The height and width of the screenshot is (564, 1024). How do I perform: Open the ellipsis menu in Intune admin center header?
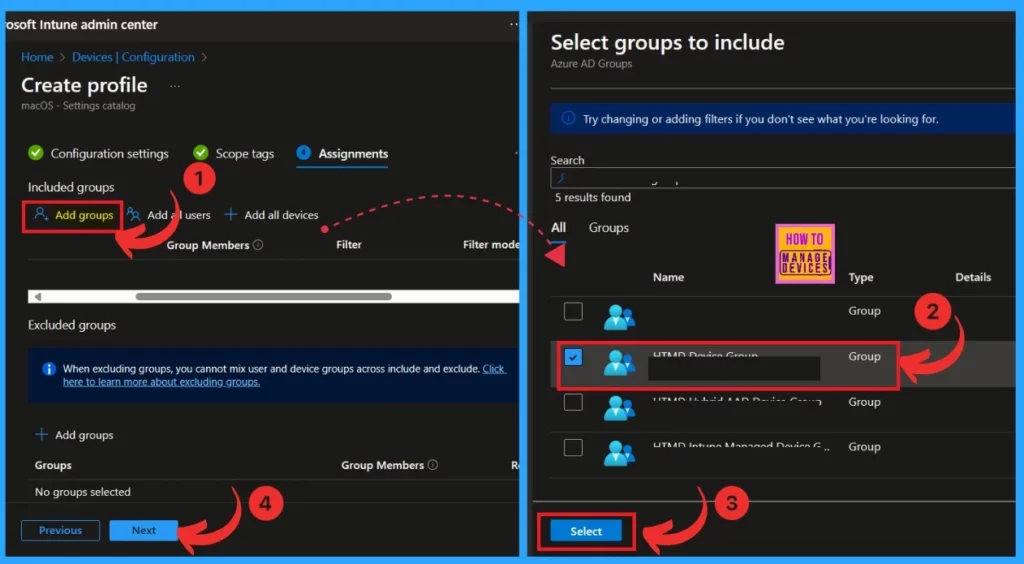pos(514,24)
